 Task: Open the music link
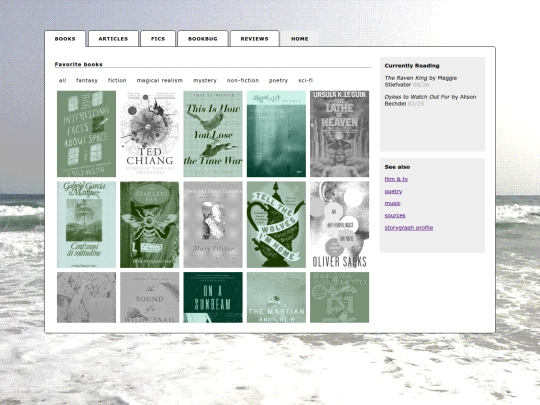pyautogui.click(x=393, y=203)
